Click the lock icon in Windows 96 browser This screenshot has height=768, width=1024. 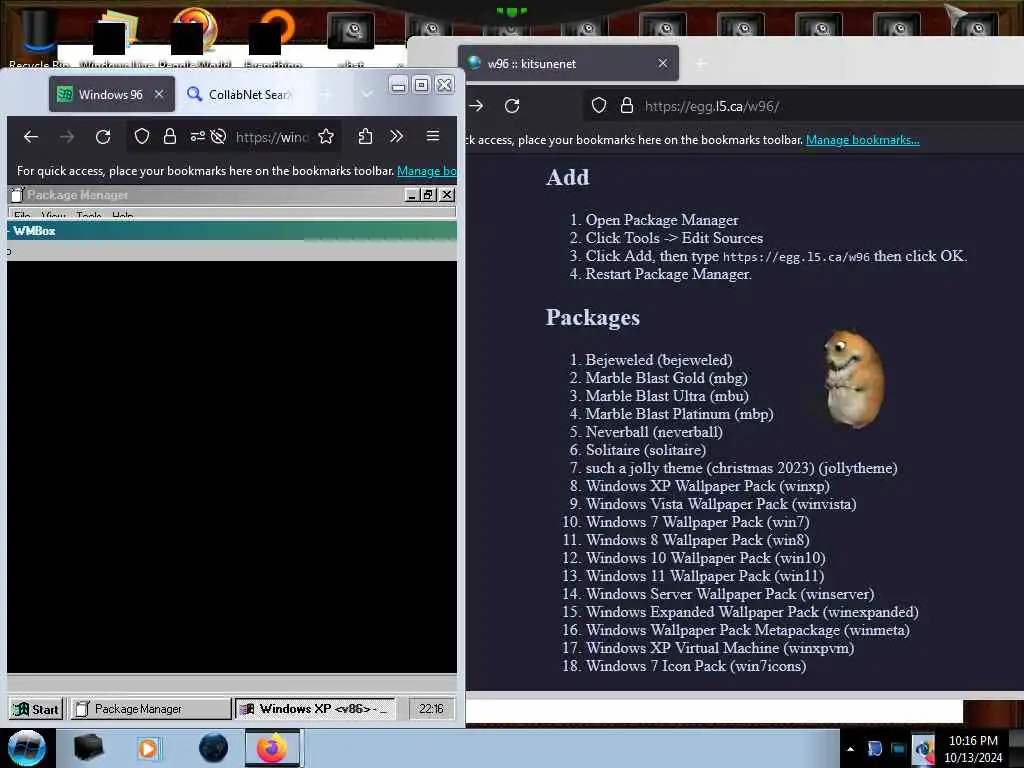tap(170, 136)
